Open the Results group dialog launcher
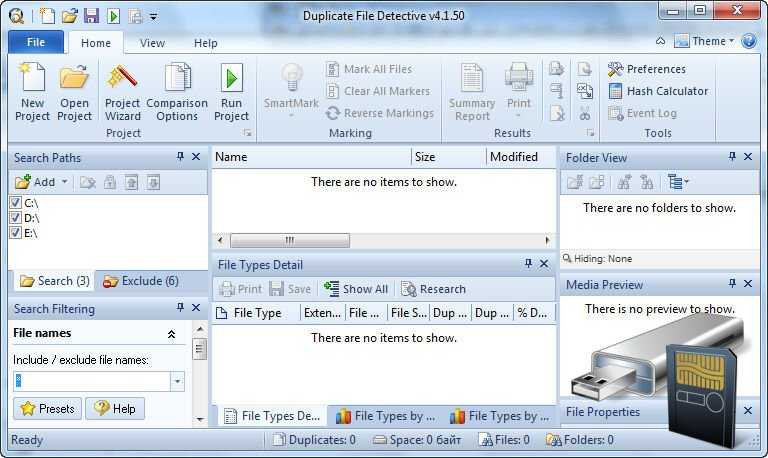 point(590,133)
